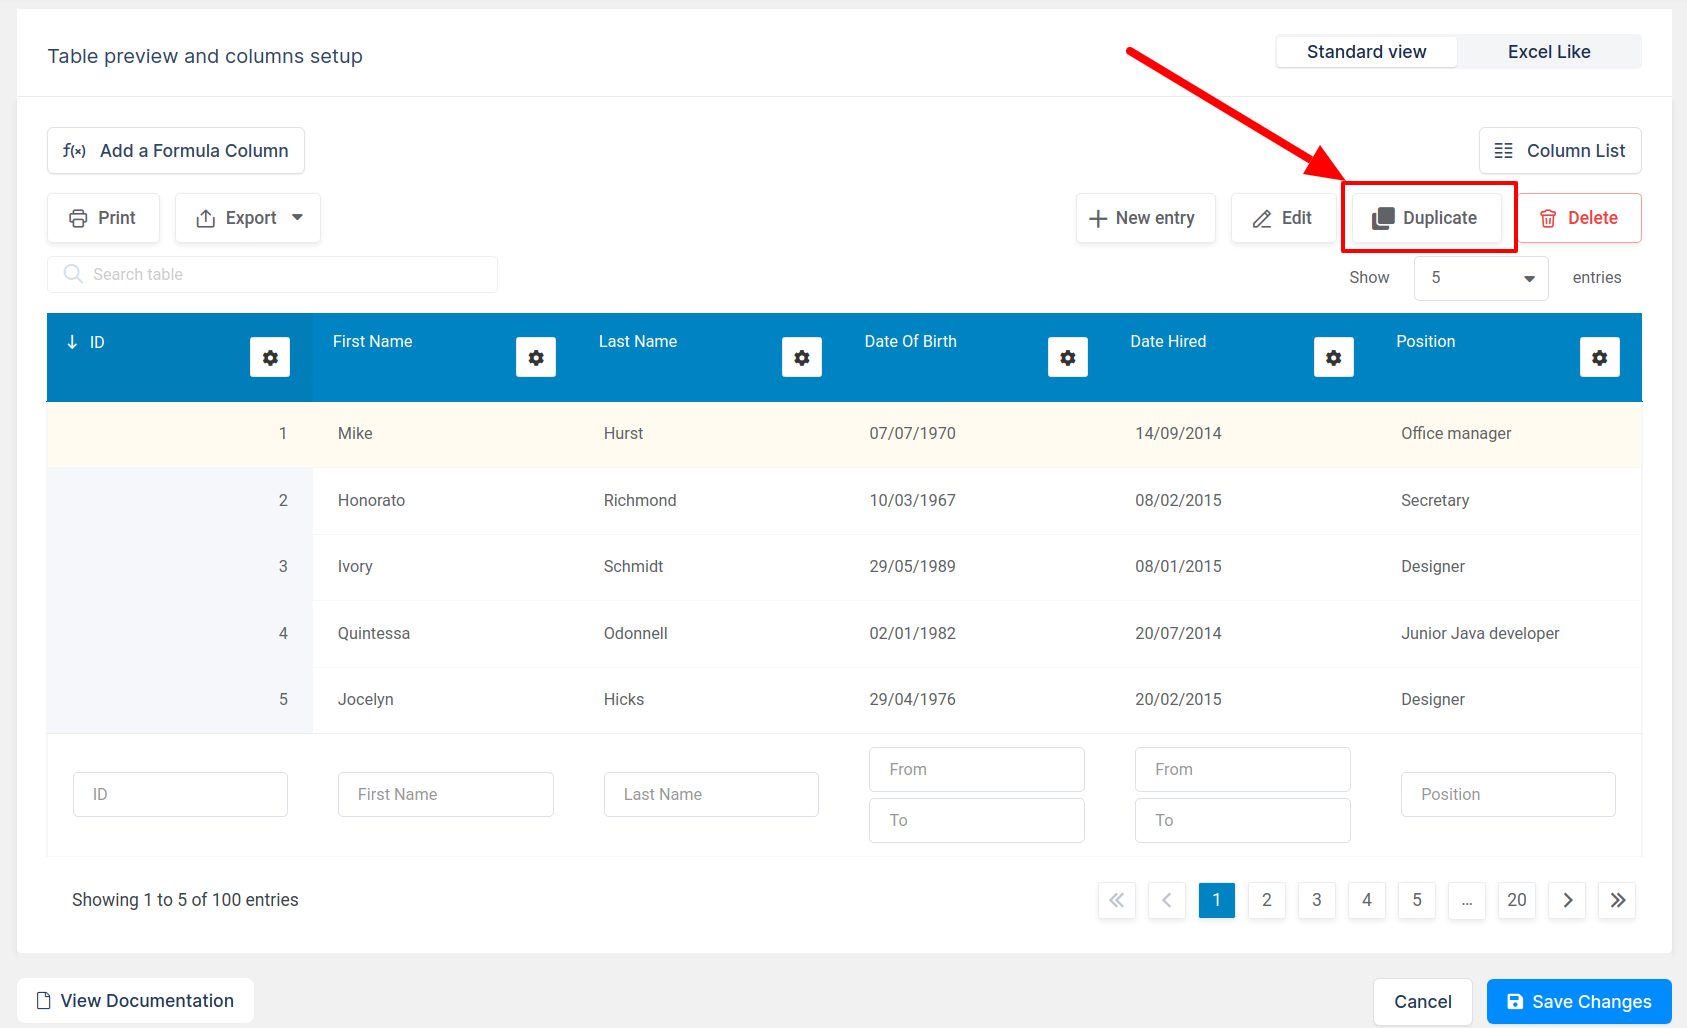The height and width of the screenshot is (1028, 1687).
Task: Select the Quintessa row
Action: point(844,633)
